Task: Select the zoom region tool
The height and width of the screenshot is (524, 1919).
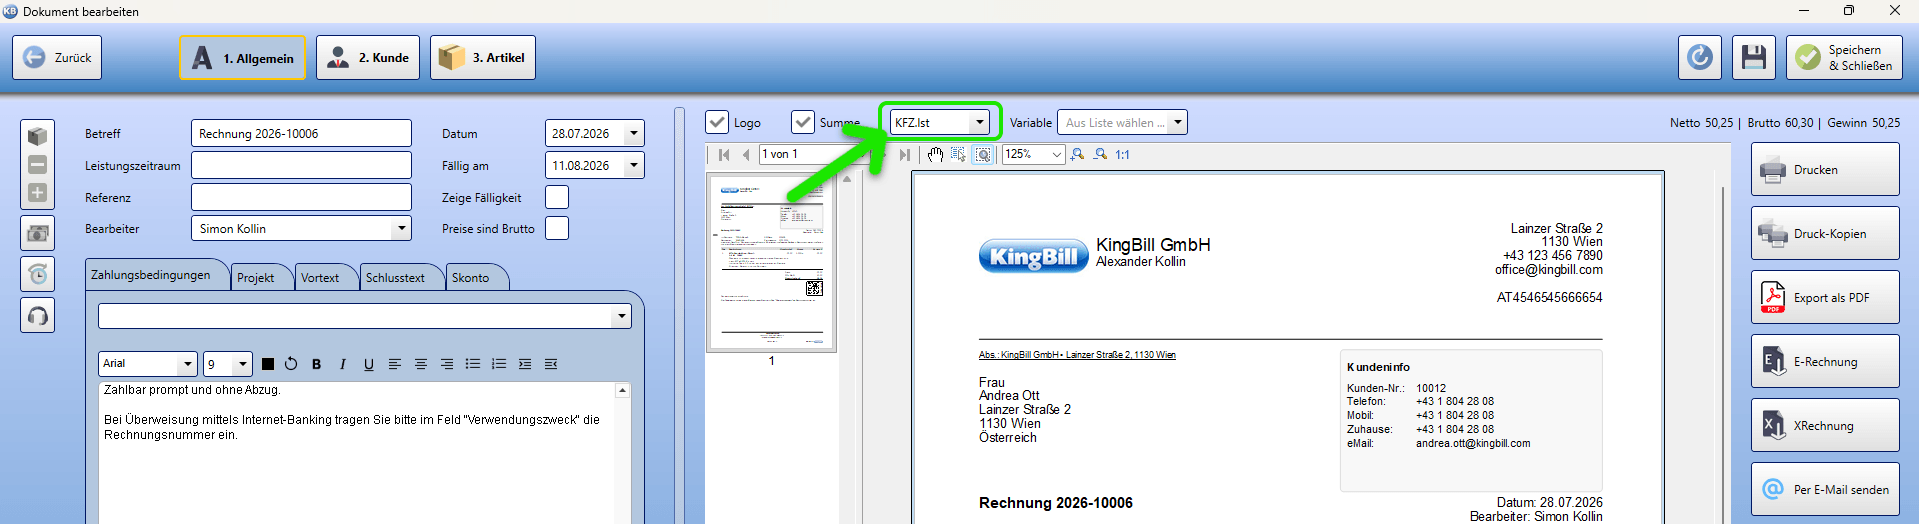Action: [984, 155]
